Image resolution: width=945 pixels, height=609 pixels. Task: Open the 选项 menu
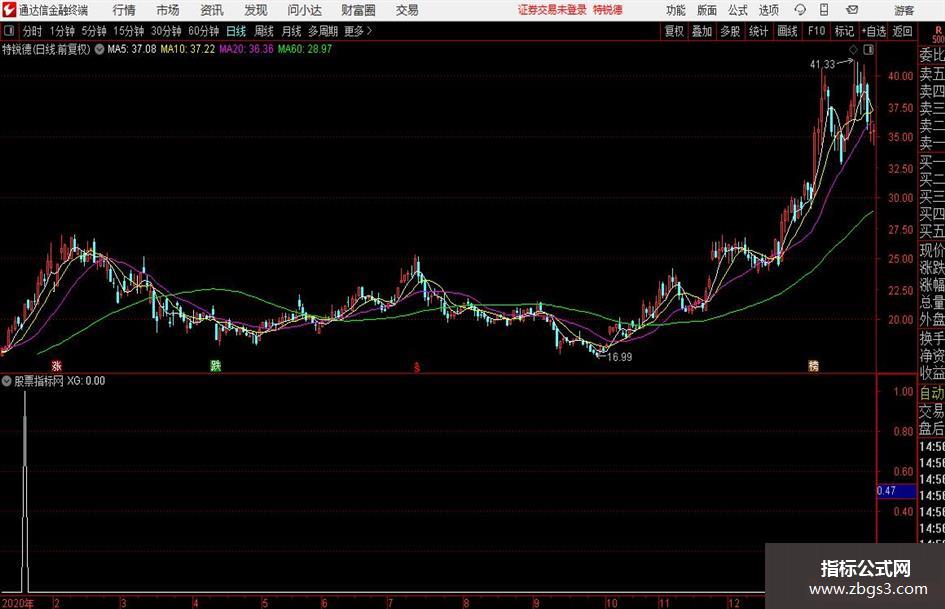click(768, 10)
